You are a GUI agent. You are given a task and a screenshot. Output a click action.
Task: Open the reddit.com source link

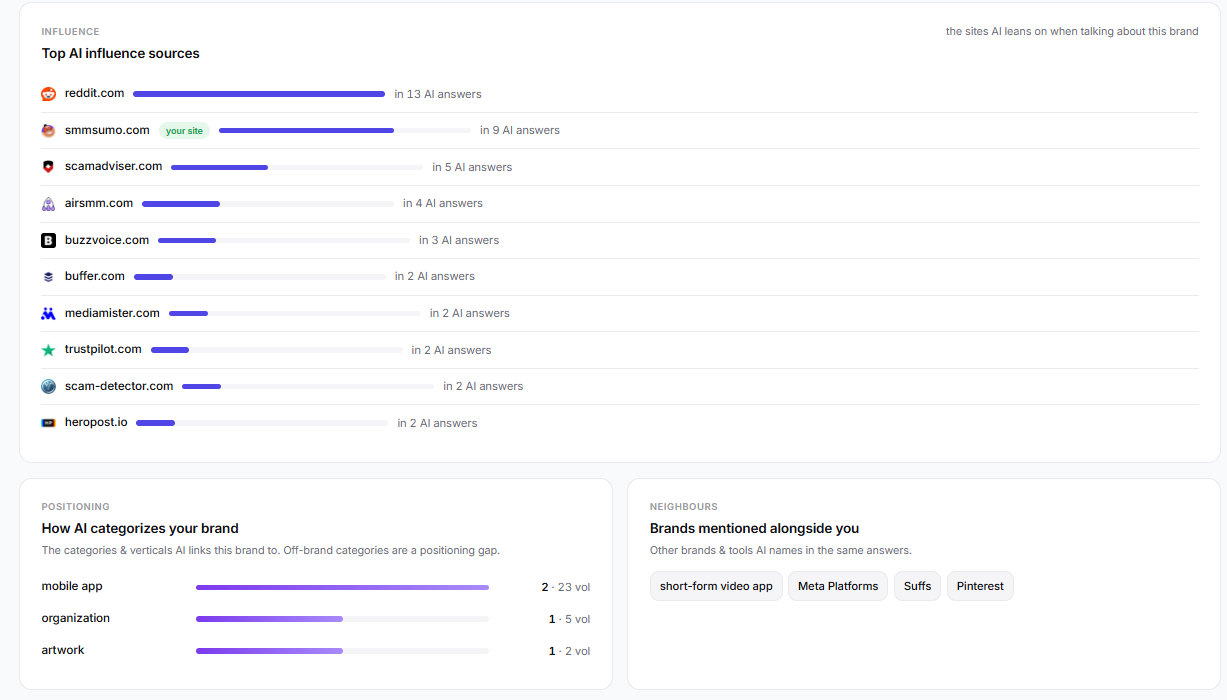click(x=94, y=93)
